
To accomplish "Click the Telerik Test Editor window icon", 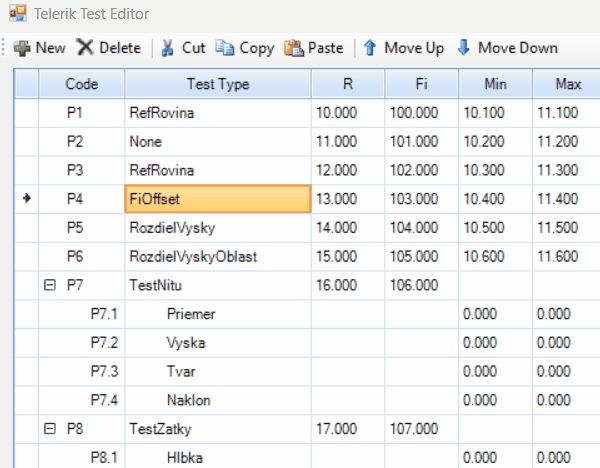I will 14,13.
